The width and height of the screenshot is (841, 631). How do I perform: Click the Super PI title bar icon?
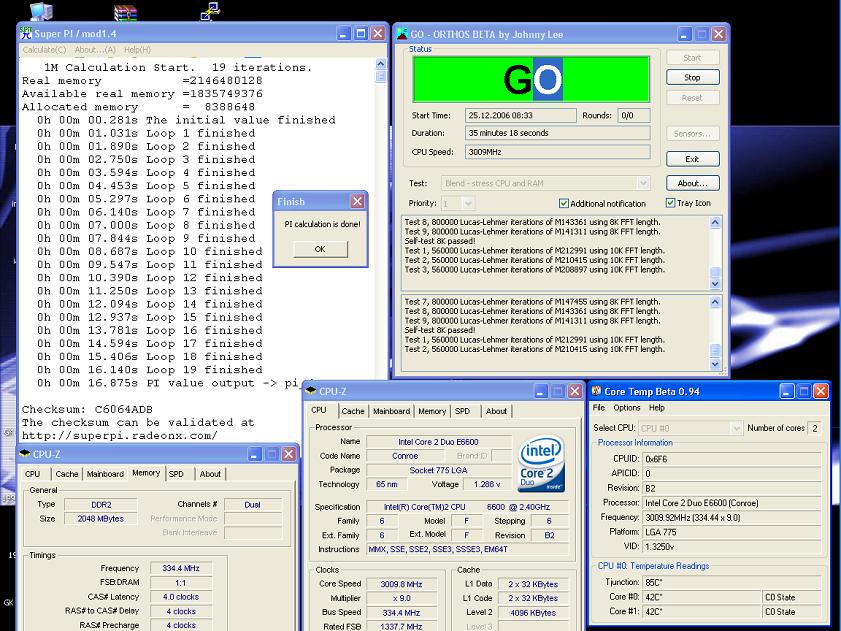coord(26,33)
